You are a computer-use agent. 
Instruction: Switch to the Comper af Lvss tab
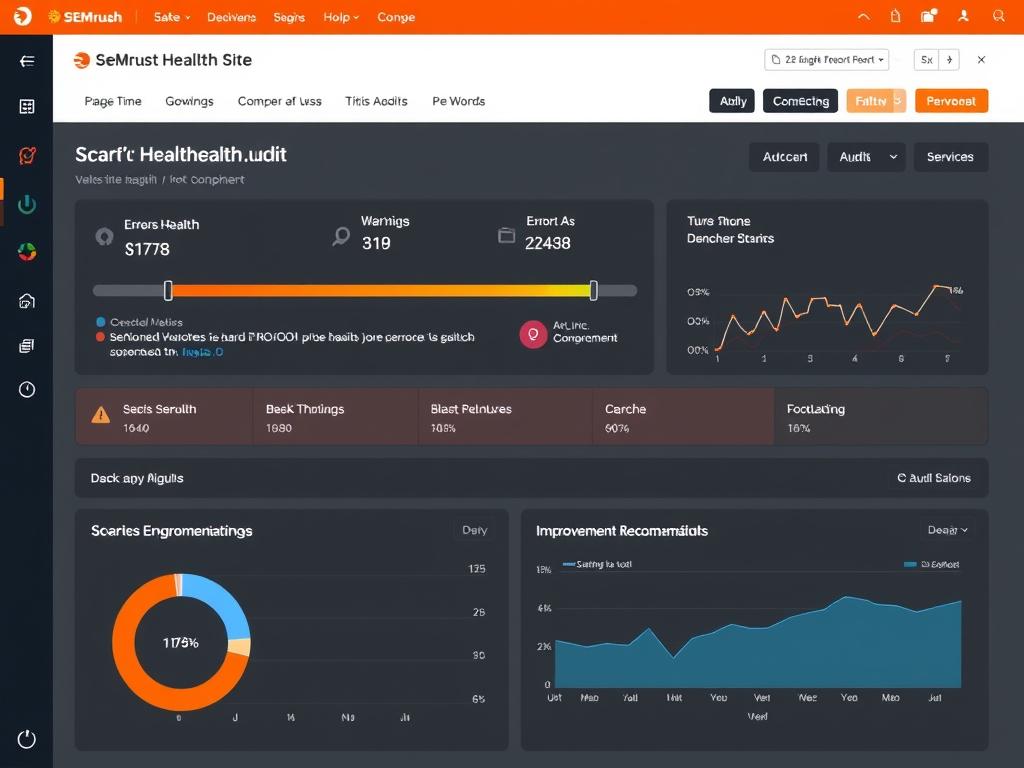coord(280,101)
